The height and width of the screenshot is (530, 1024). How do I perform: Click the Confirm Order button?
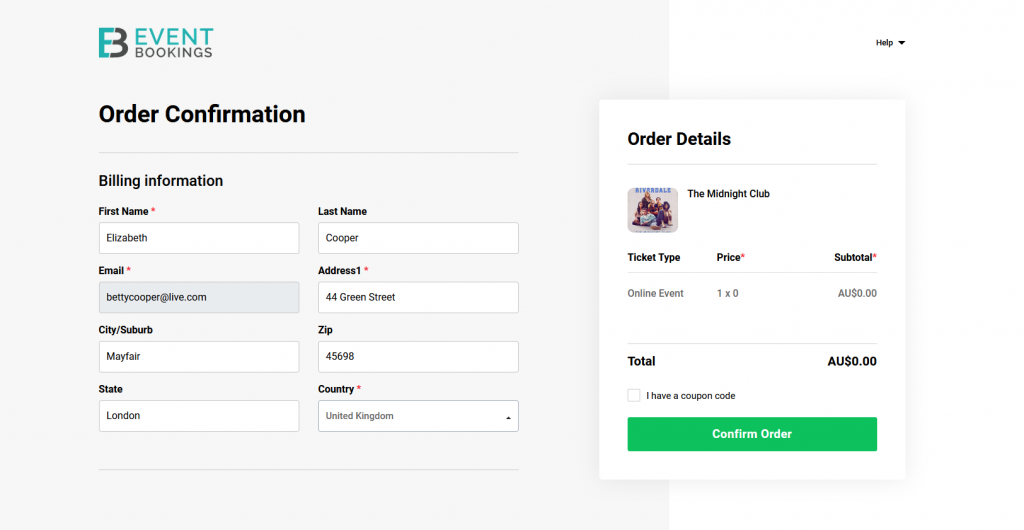(752, 434)
